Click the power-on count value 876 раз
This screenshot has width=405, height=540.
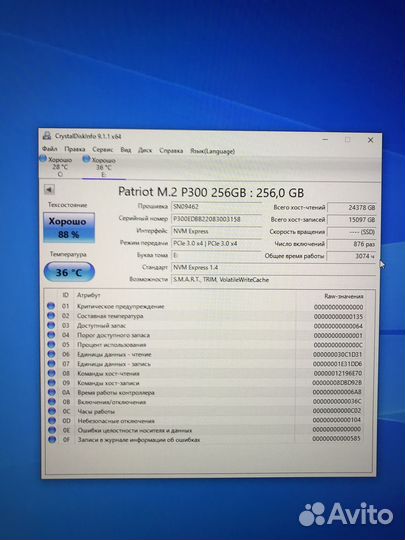(352, 244)
